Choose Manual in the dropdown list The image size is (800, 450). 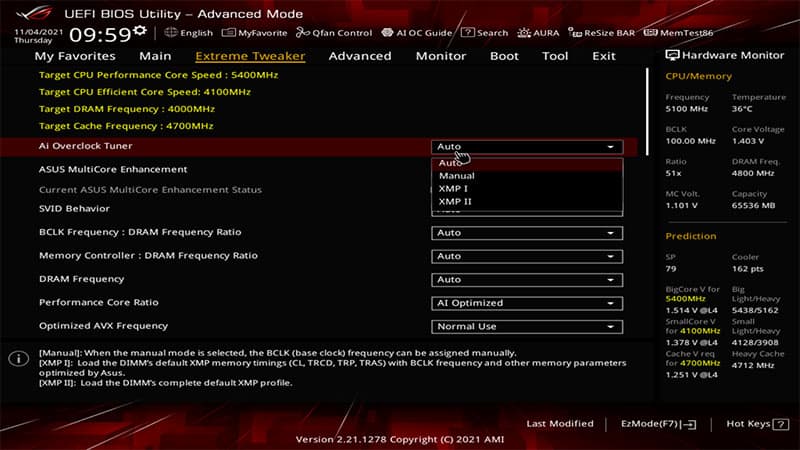point(527,176)
